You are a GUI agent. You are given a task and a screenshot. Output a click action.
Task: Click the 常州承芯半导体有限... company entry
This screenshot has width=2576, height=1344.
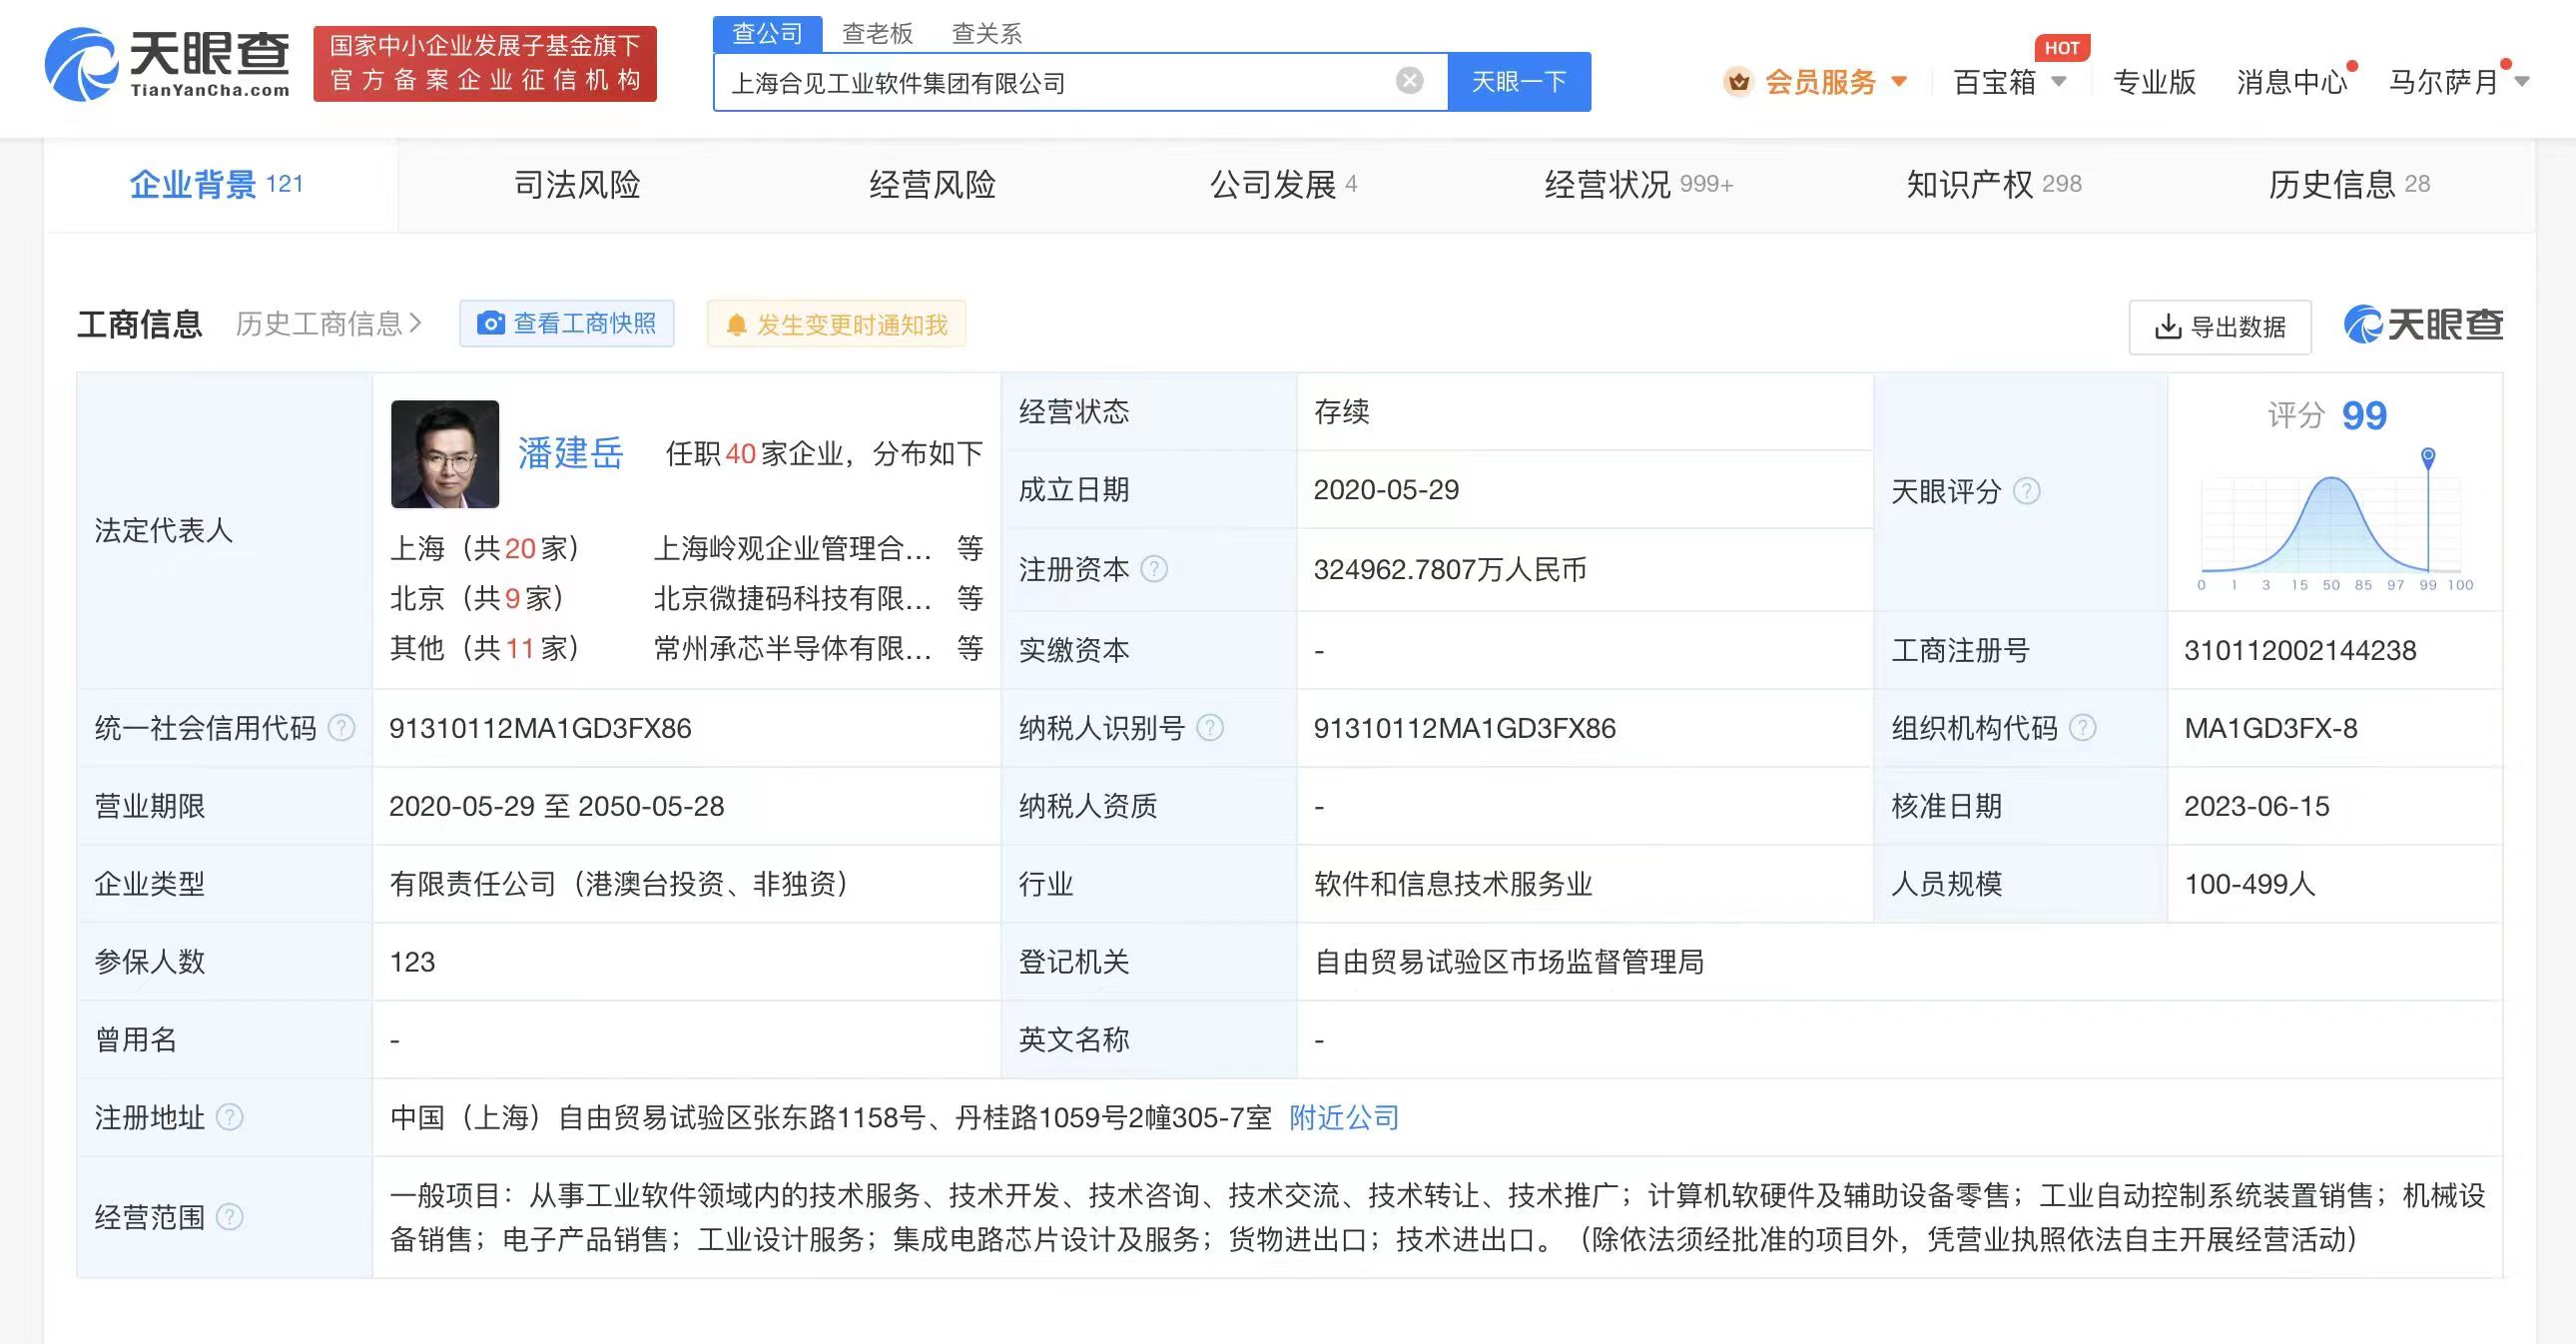[793, 648]
